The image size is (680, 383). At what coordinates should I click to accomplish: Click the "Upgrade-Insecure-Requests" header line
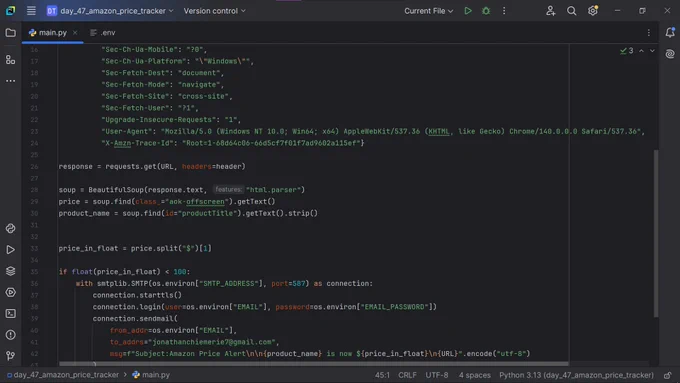tap(171, 120)
